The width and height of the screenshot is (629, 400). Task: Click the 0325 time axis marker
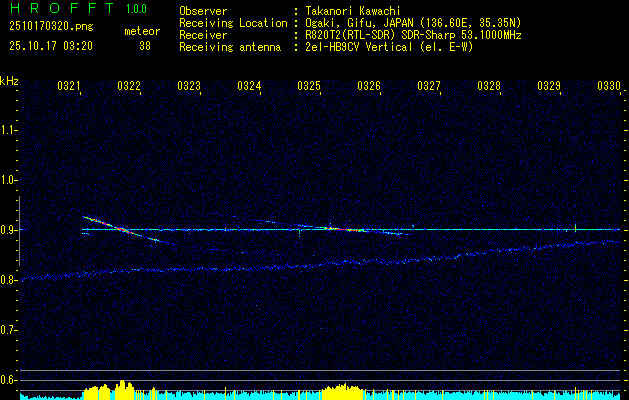pyautogui.click(x=309, y=85)
